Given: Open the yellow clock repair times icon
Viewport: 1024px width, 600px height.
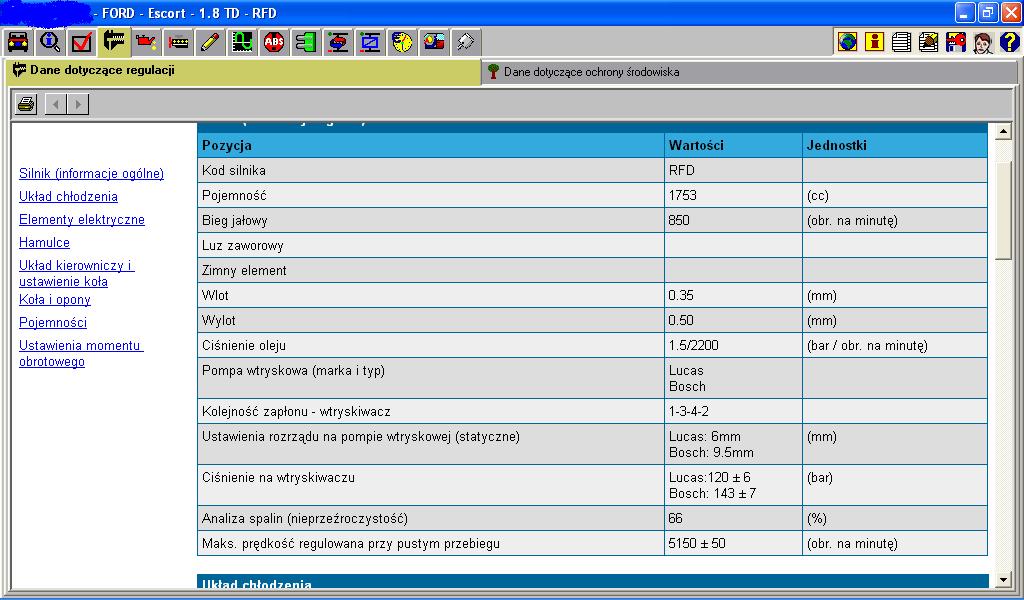Looking at the screenshot, I should [x=402, y=42].
